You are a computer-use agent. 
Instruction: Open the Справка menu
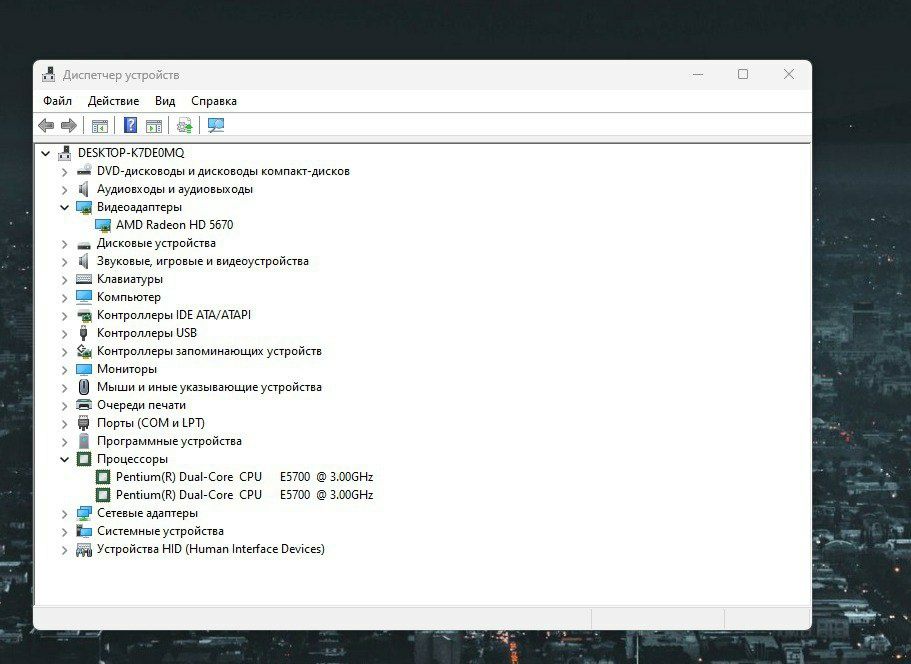(214, 101)
